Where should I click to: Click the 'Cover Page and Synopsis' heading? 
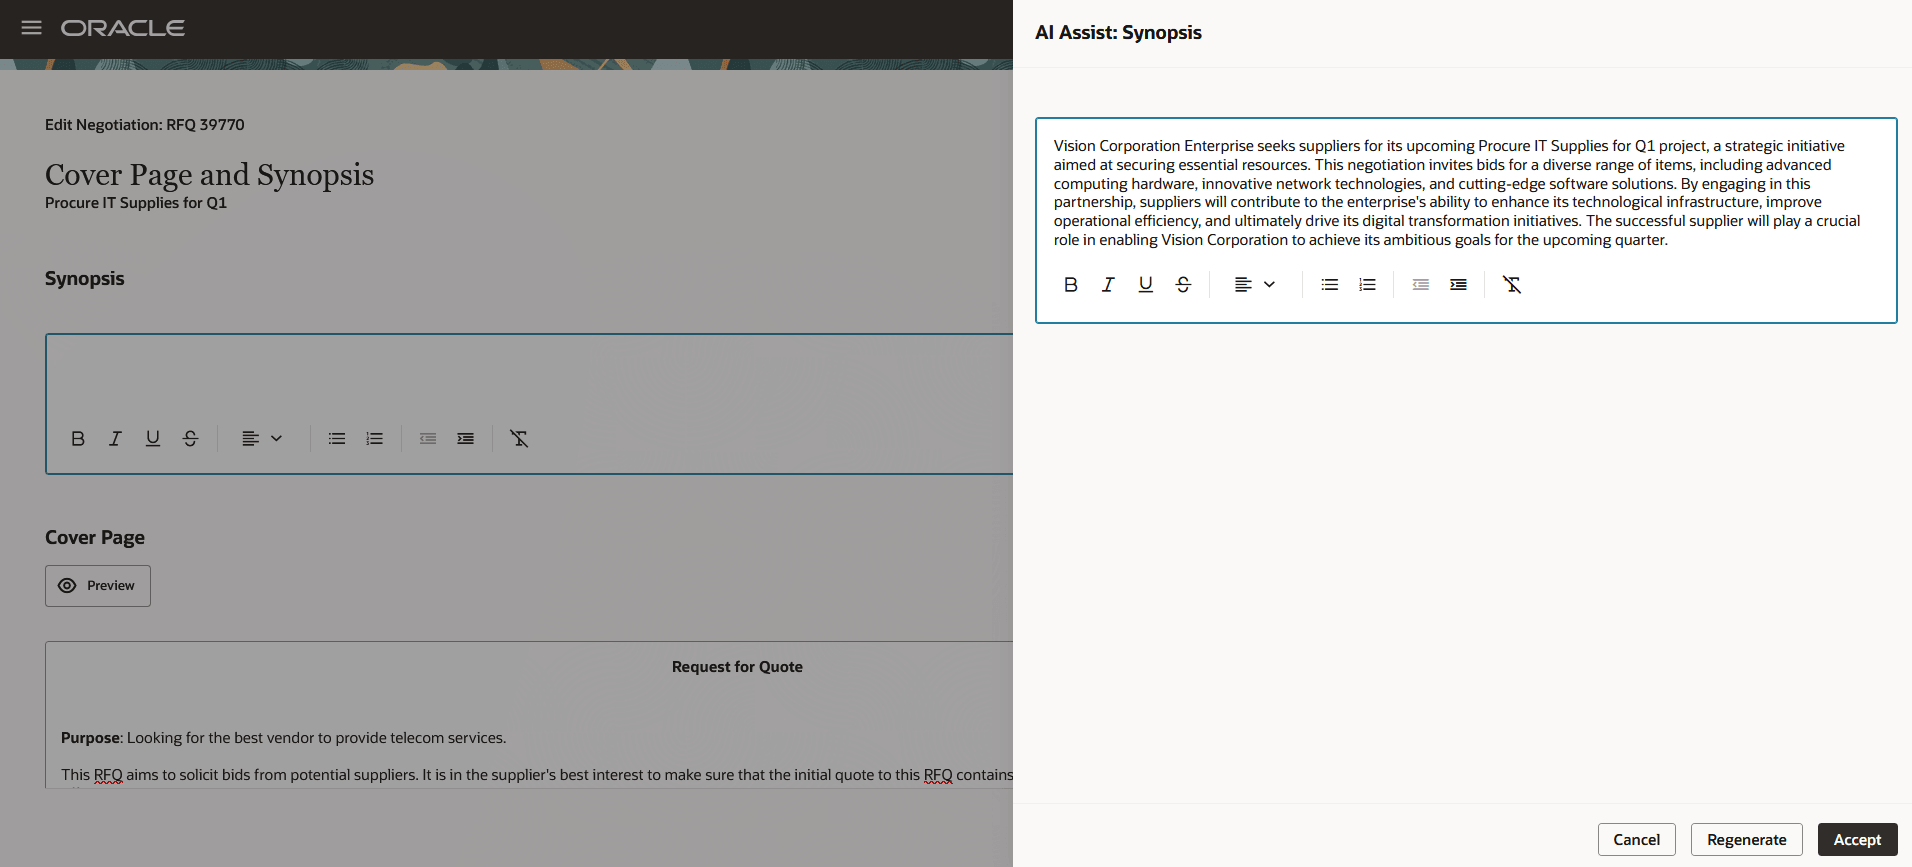coord(209,175)
